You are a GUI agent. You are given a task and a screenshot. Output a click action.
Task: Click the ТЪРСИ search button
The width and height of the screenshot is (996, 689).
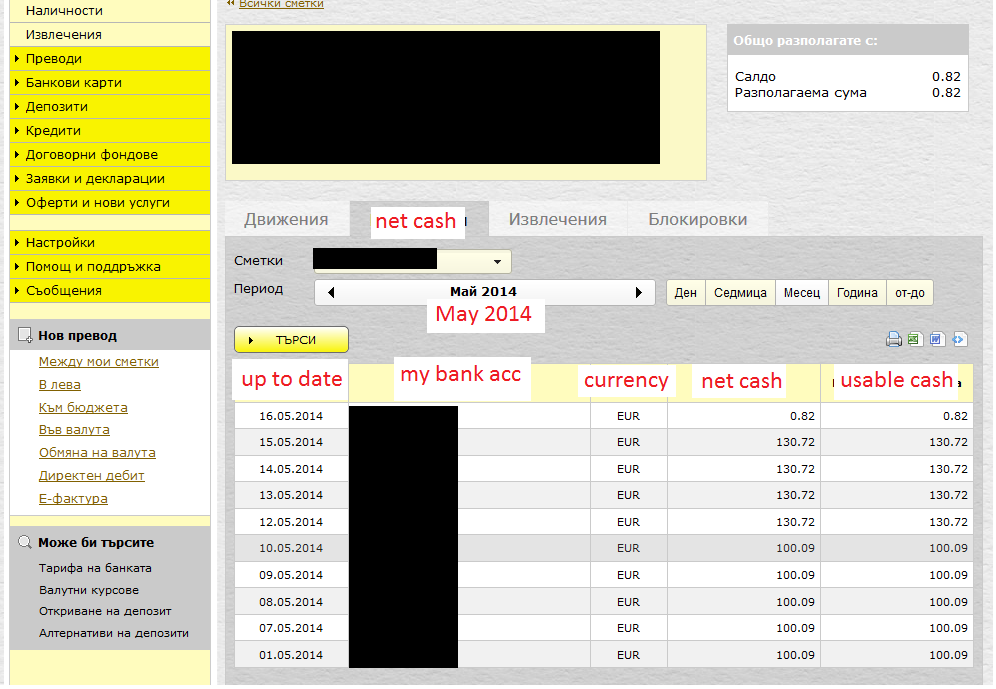click(292, 340)
